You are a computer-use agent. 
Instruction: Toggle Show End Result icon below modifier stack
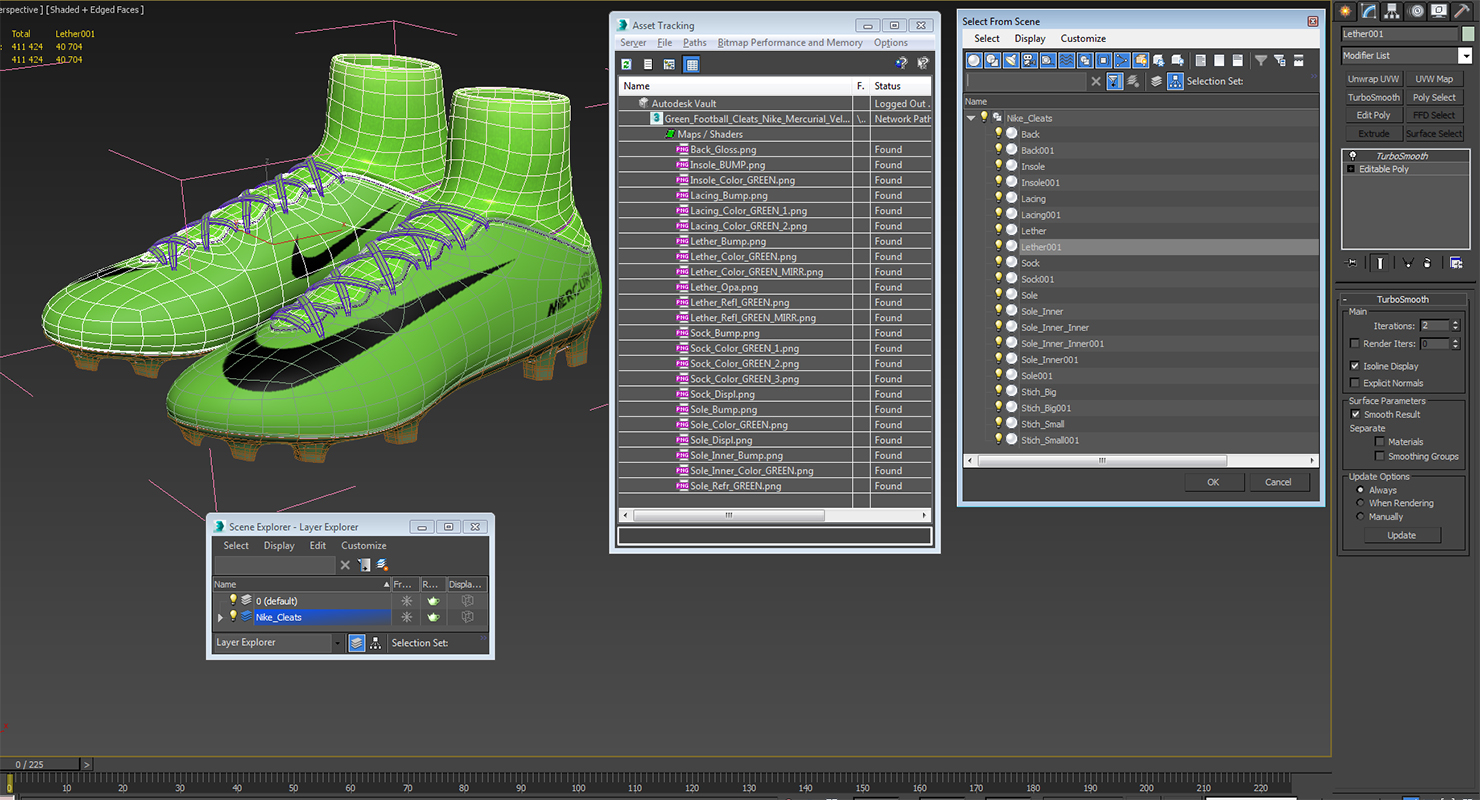[1380, 263]
